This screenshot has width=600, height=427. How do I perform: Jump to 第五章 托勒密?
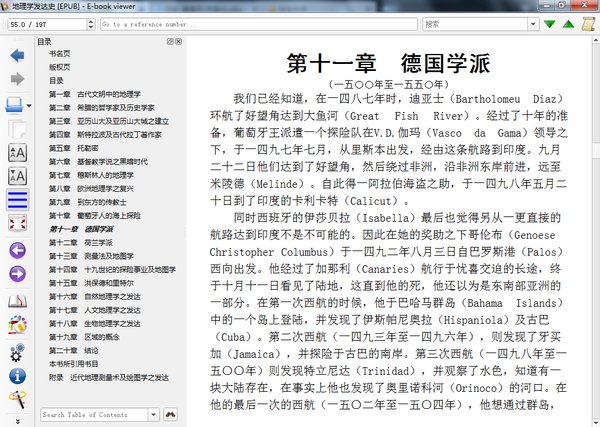pos(74,148)
